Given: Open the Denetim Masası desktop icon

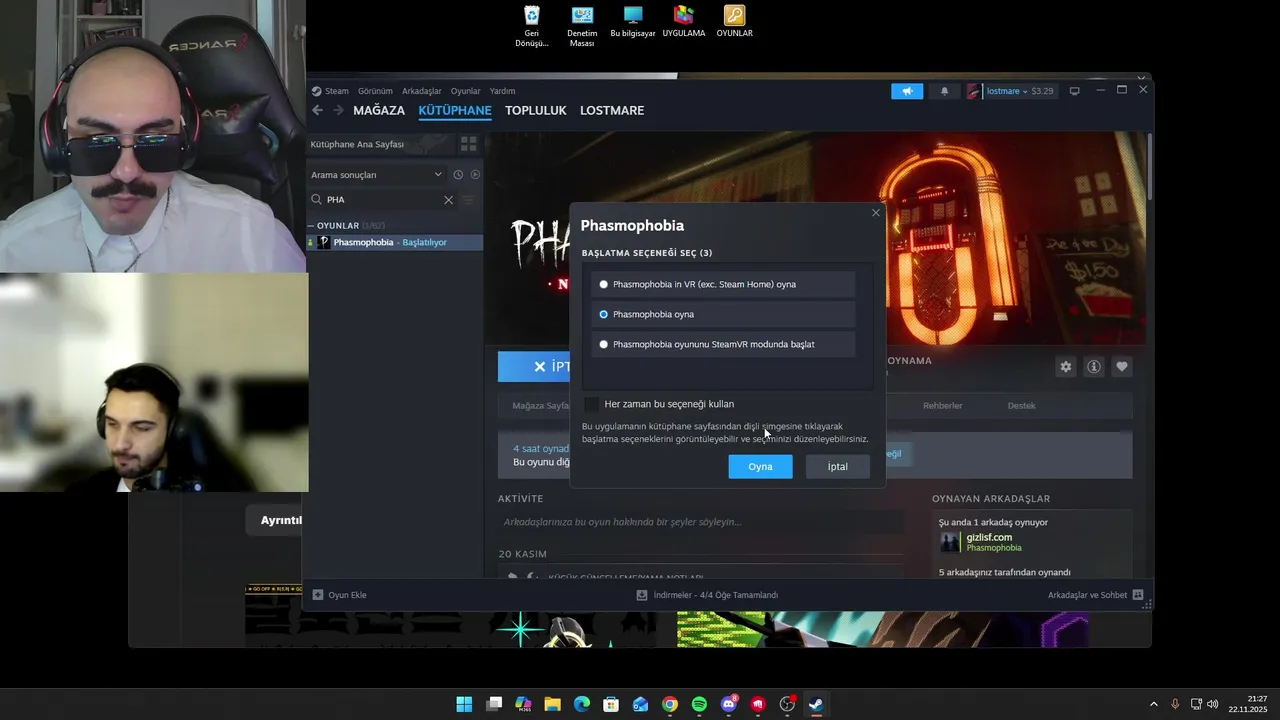Looking at the screenshot, I should pos(582,27).
